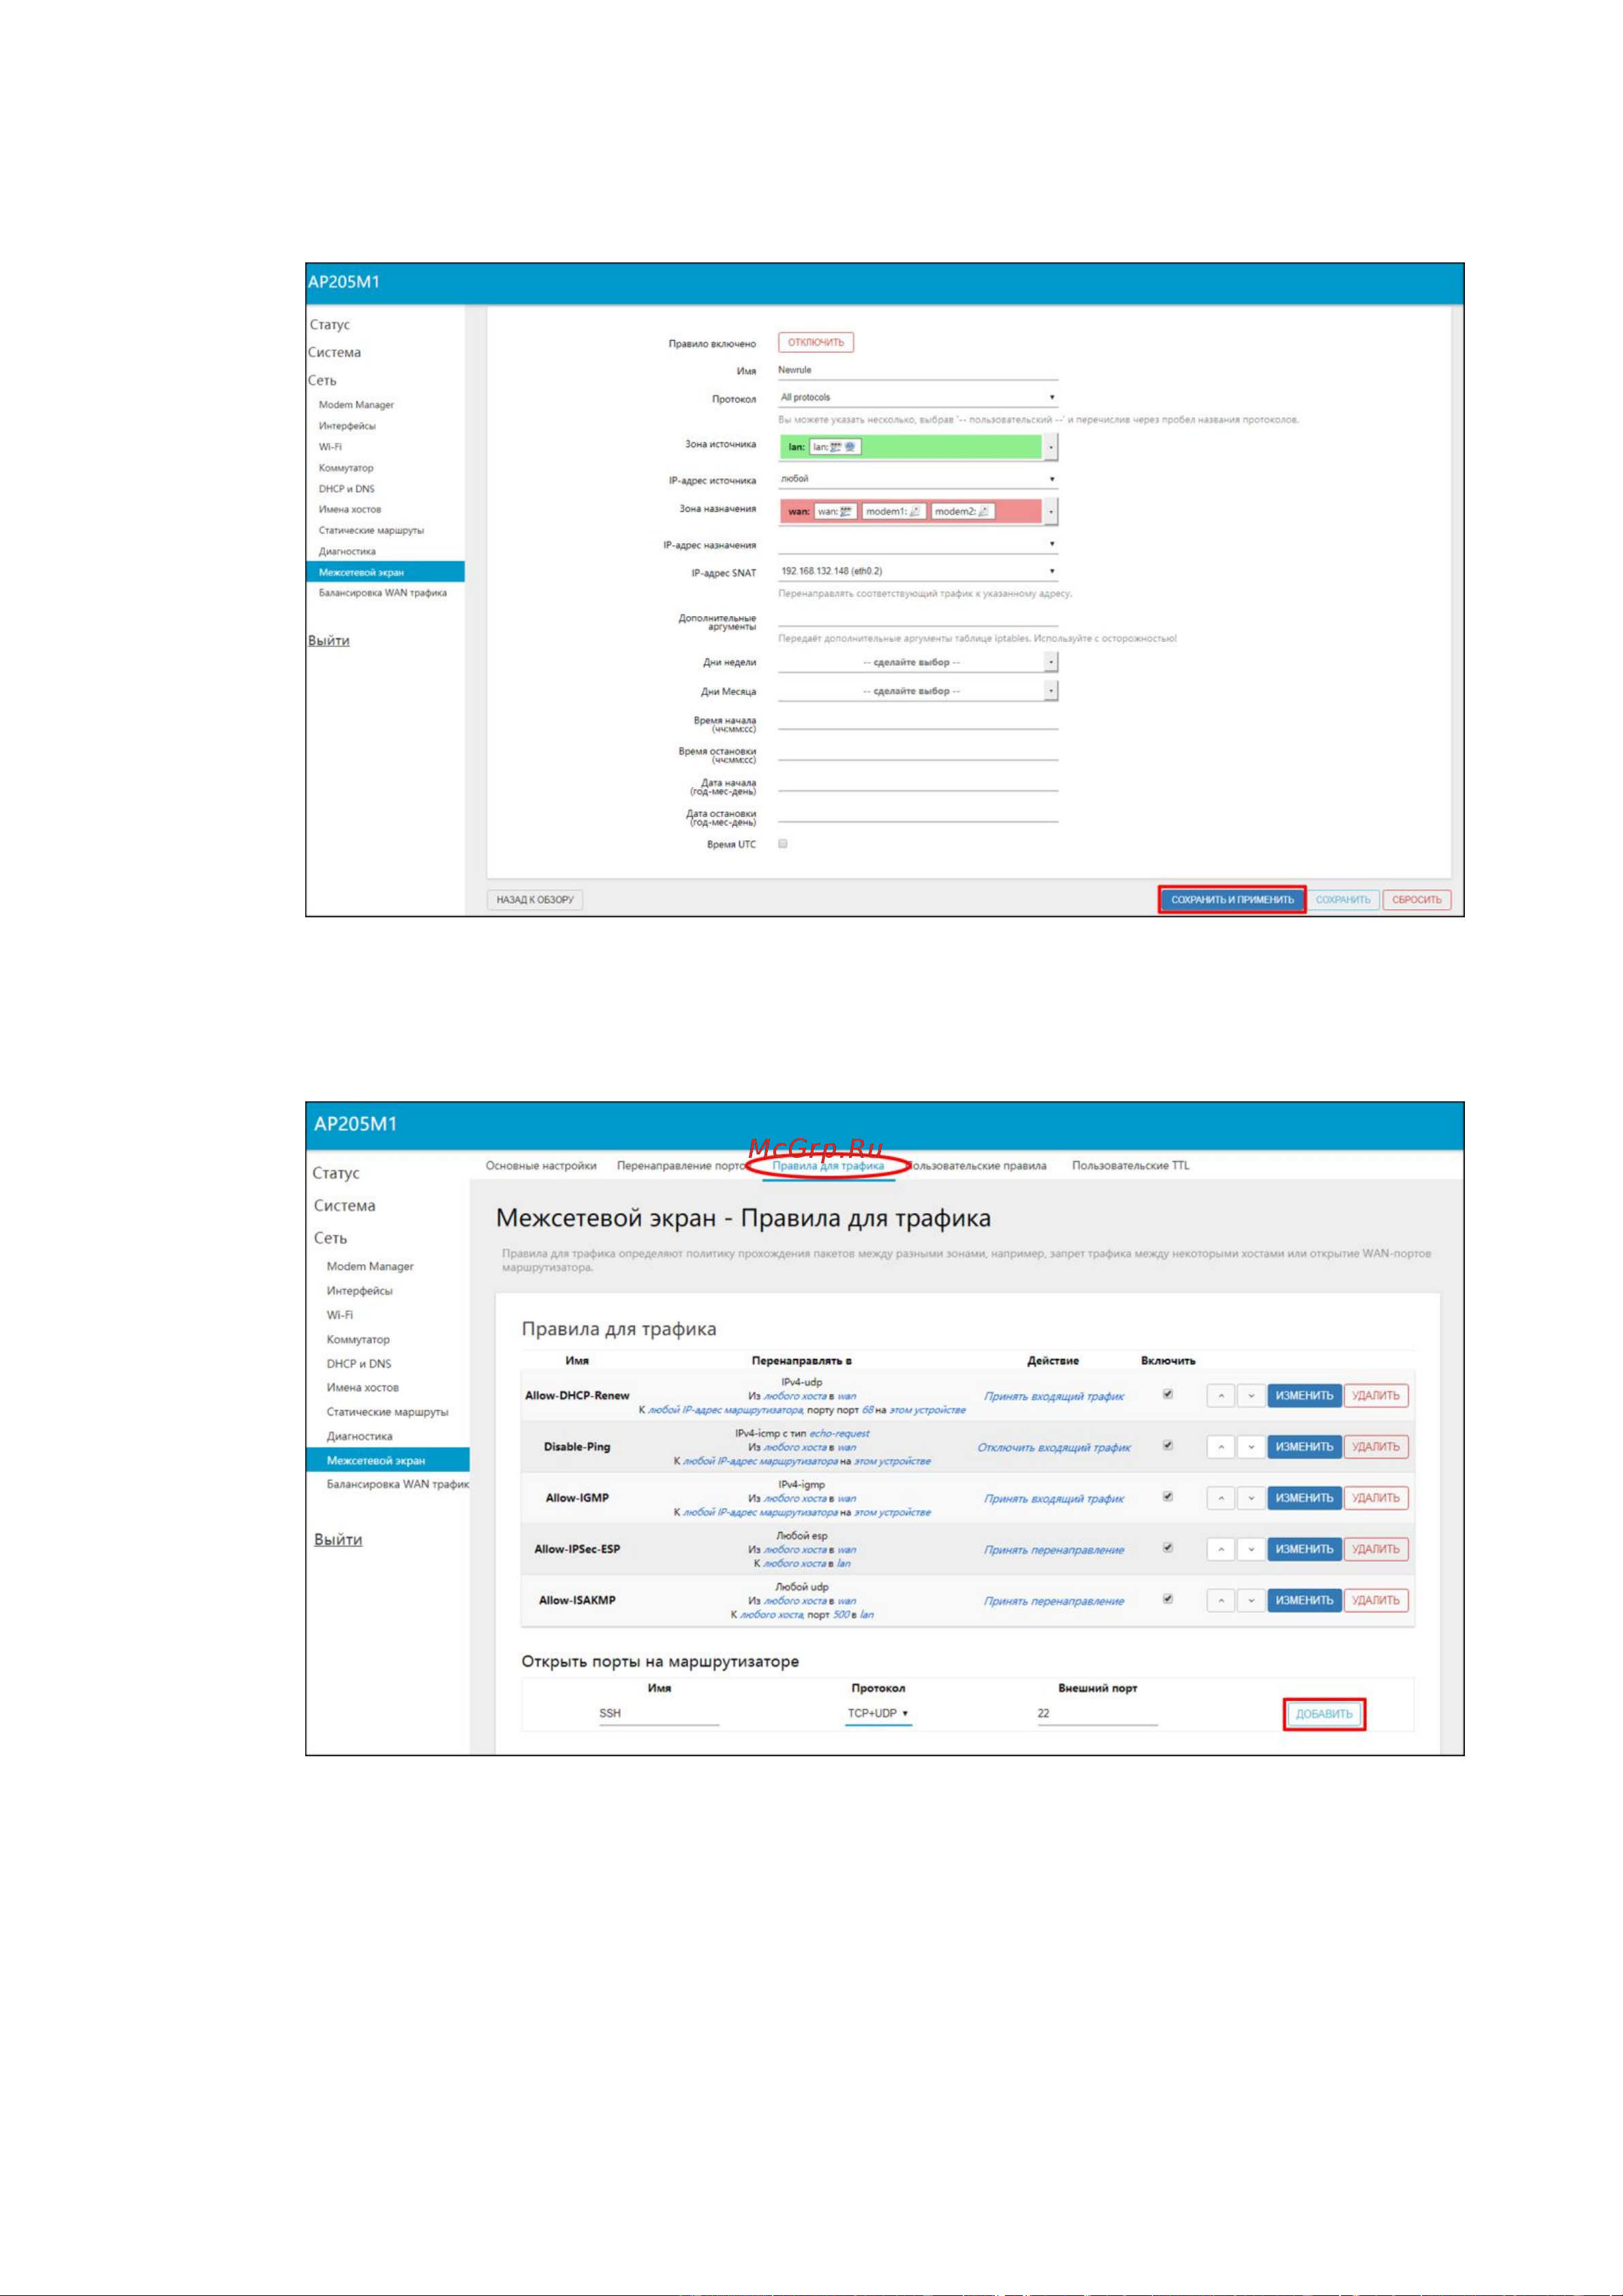Click УДАЛИТЬ for Allow-ISAKMP rule
Viewport: 1623px width, 2296px height.
(x=1376, y=1600)
